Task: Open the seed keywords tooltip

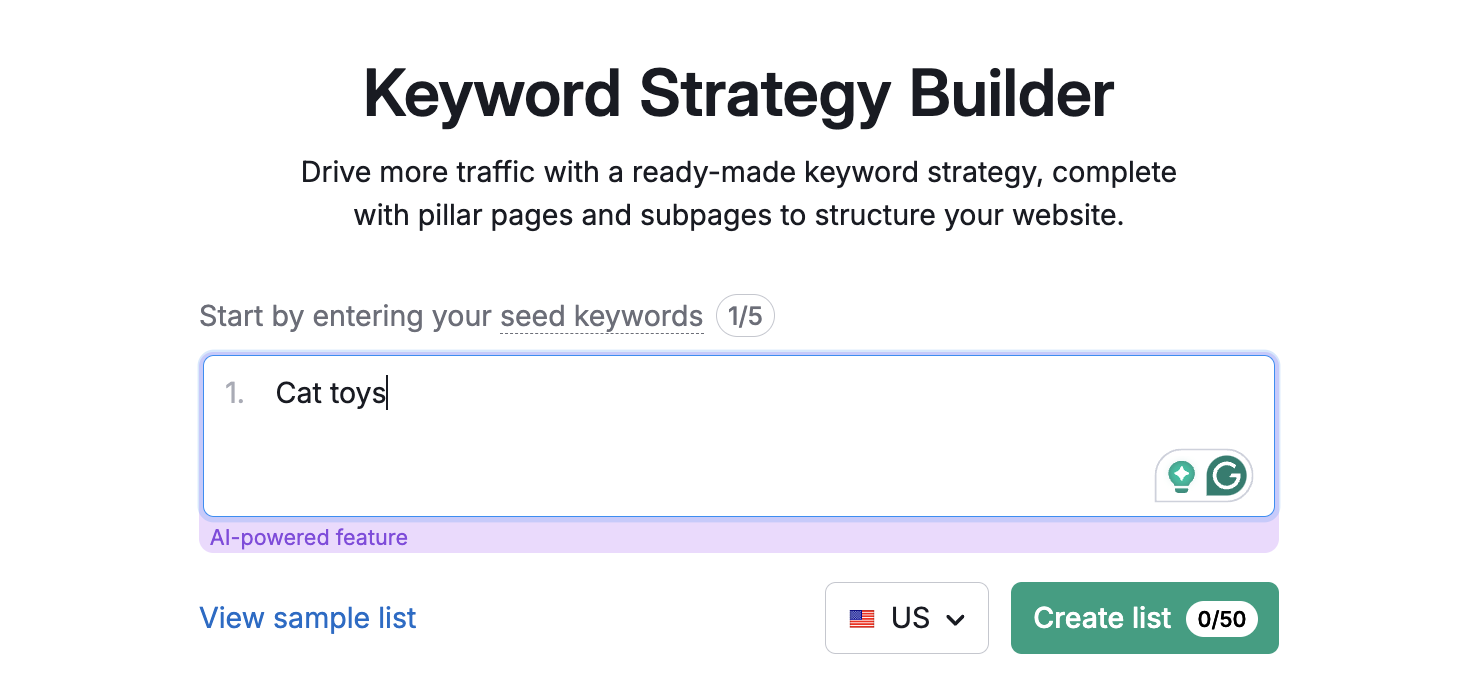Action: [601, 316]
